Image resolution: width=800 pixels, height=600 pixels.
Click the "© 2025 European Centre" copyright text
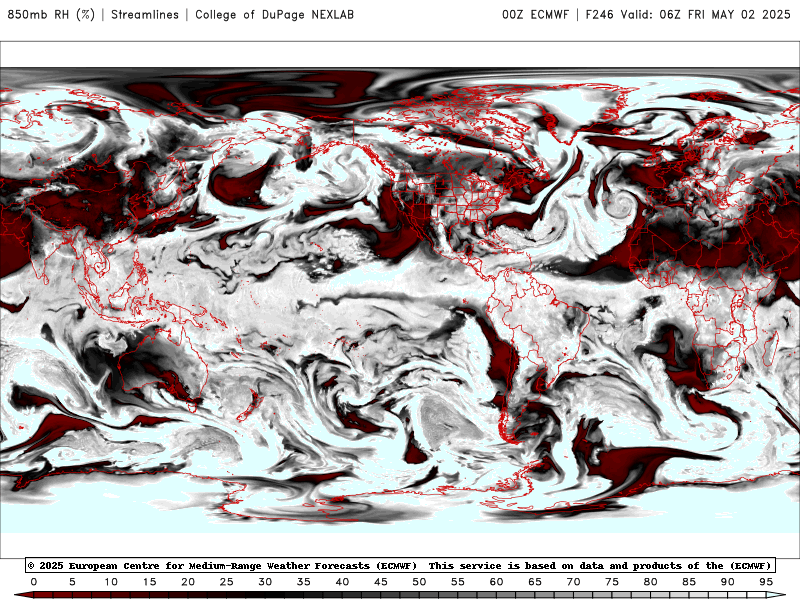[93, 565]
